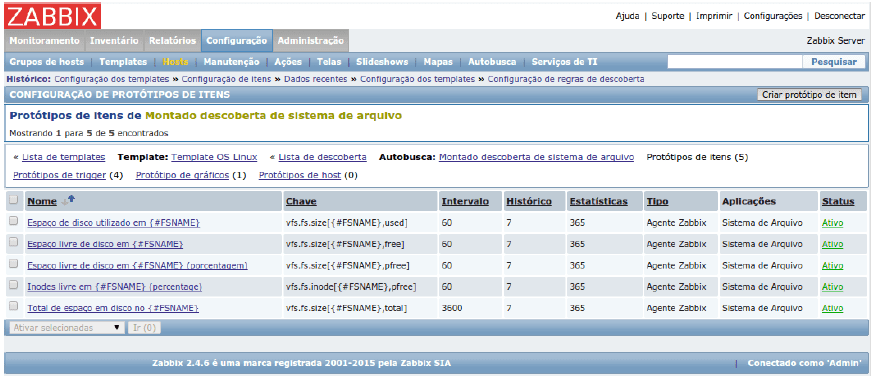This screenshot has width=872, height=377.
Task: Toggle the select-all checkbox in header
Action: click(13, 200)
